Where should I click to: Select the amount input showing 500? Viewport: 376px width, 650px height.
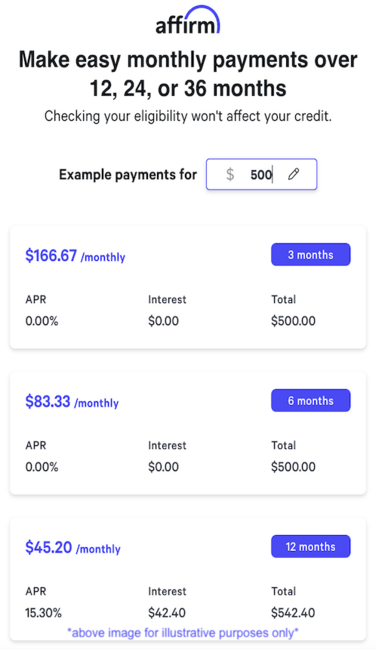[x=262, y=175]
